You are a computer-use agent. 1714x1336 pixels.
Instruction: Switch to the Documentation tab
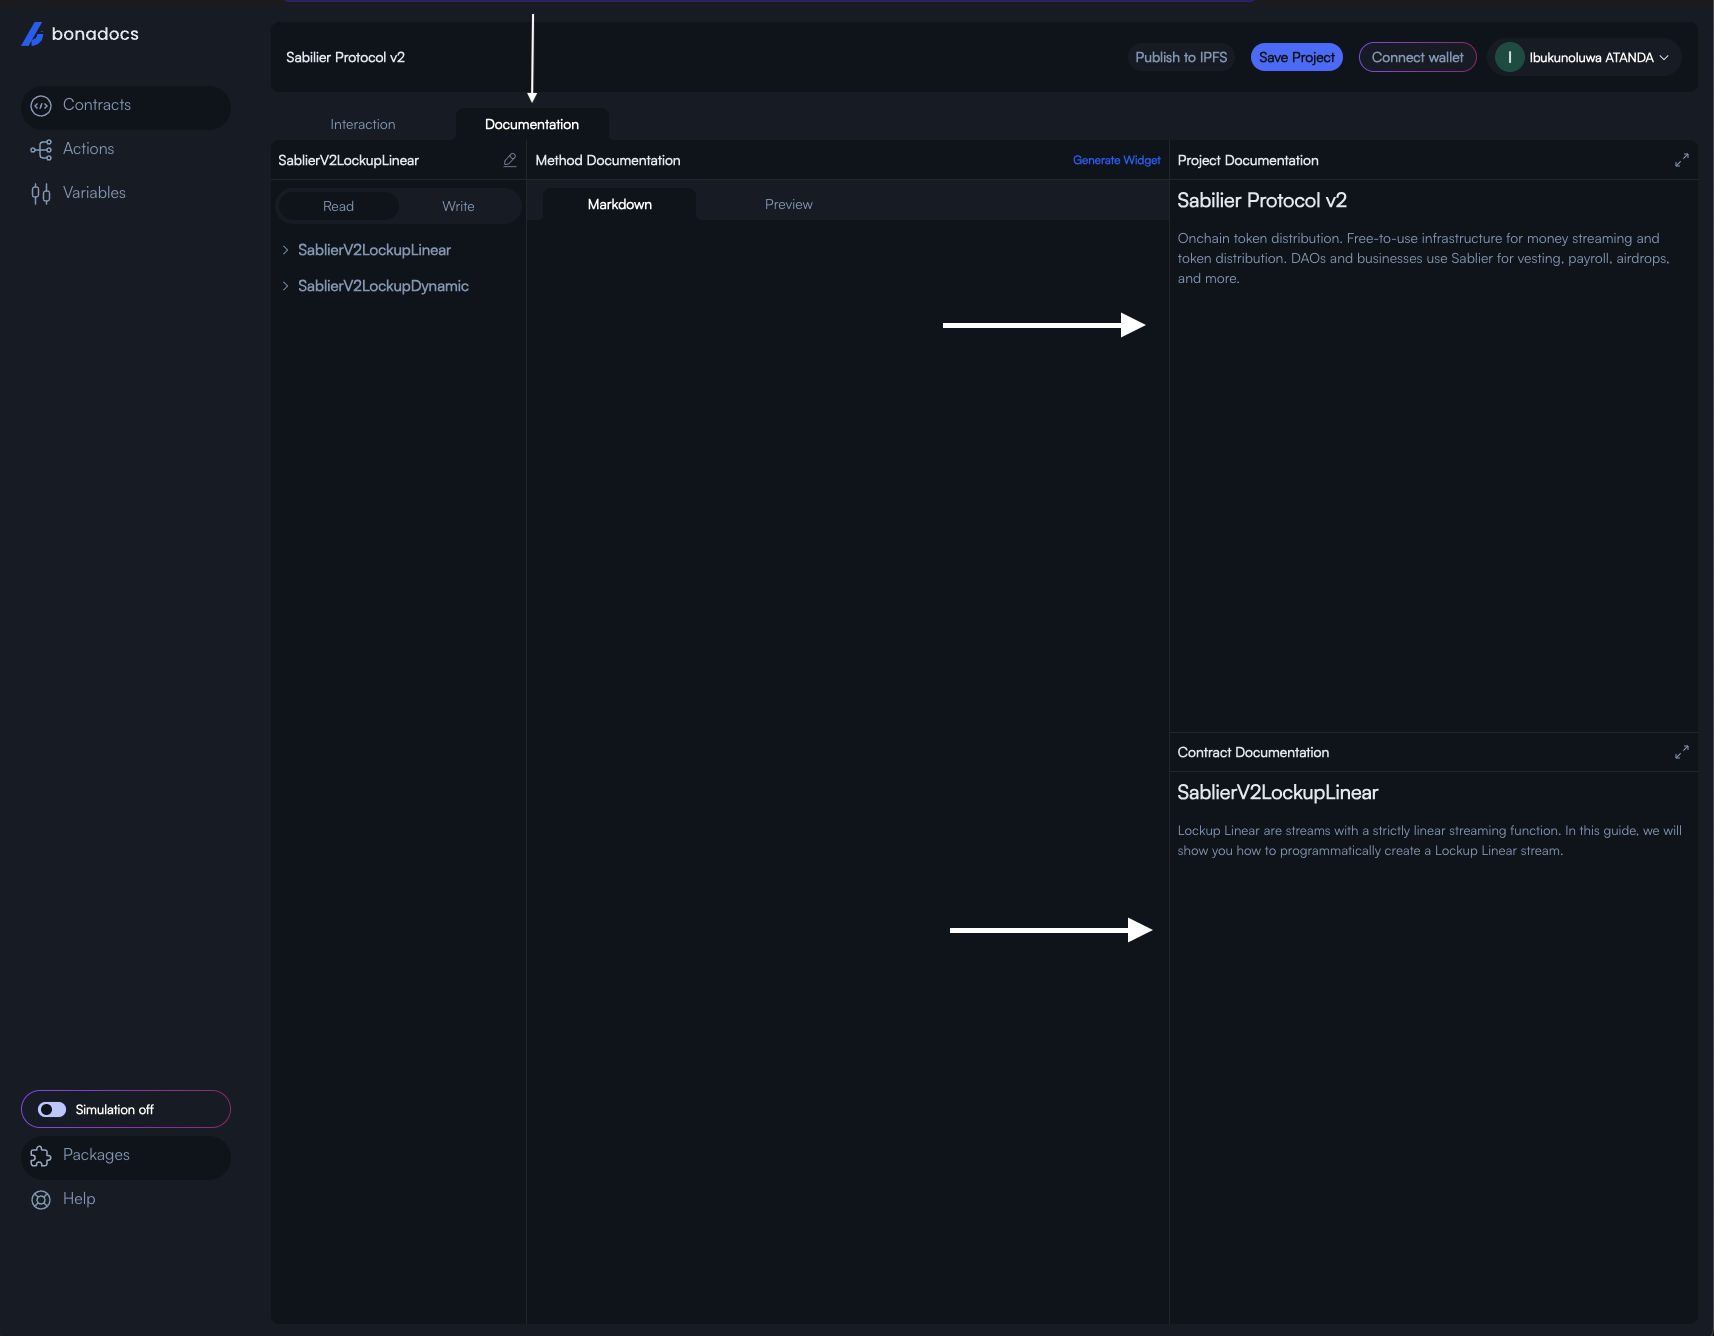point(532,124)
